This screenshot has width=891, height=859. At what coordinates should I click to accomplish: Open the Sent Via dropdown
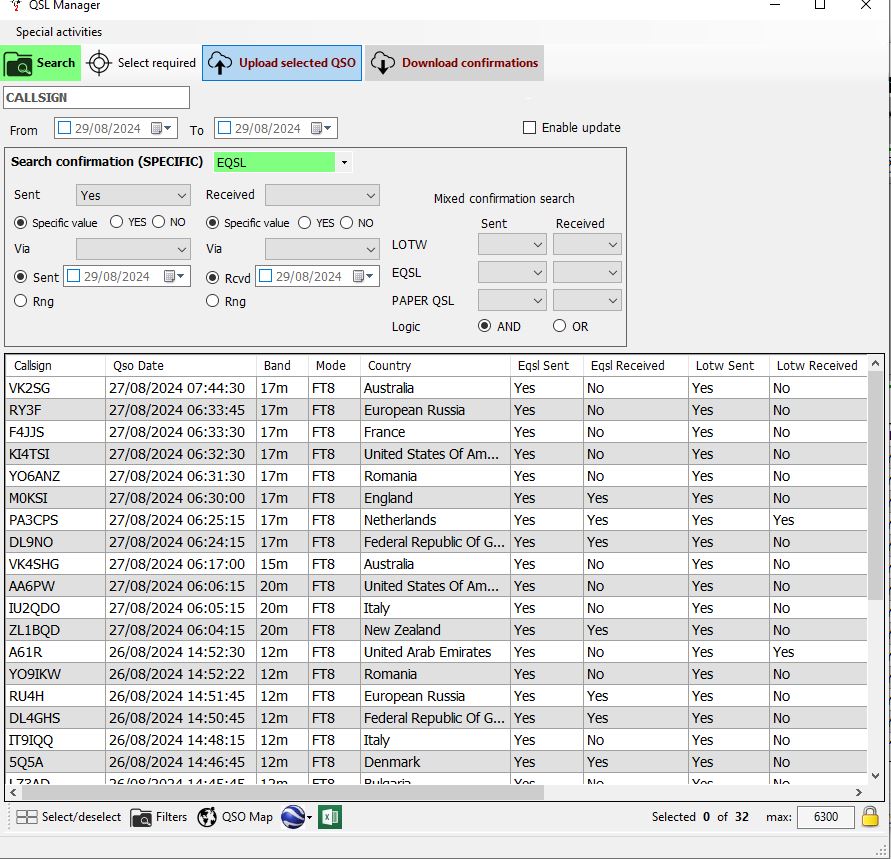coord(133,249)
